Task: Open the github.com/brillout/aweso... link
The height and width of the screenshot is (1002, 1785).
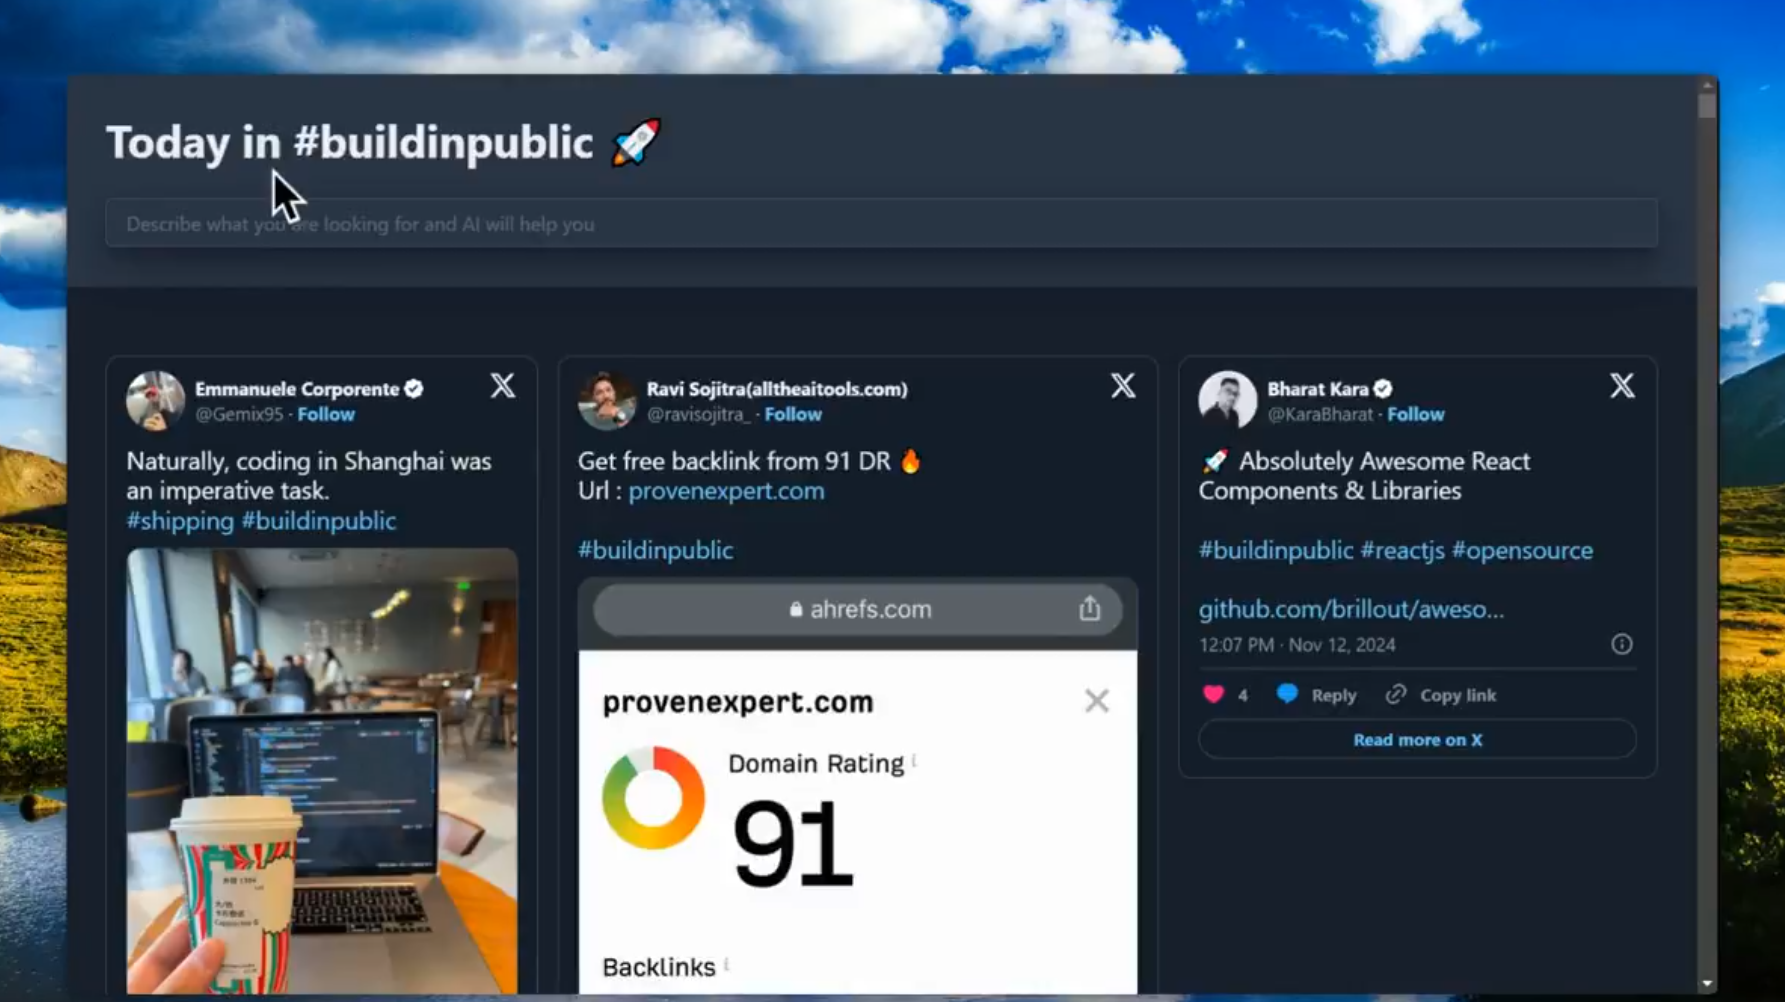Action: (1350, 608)
